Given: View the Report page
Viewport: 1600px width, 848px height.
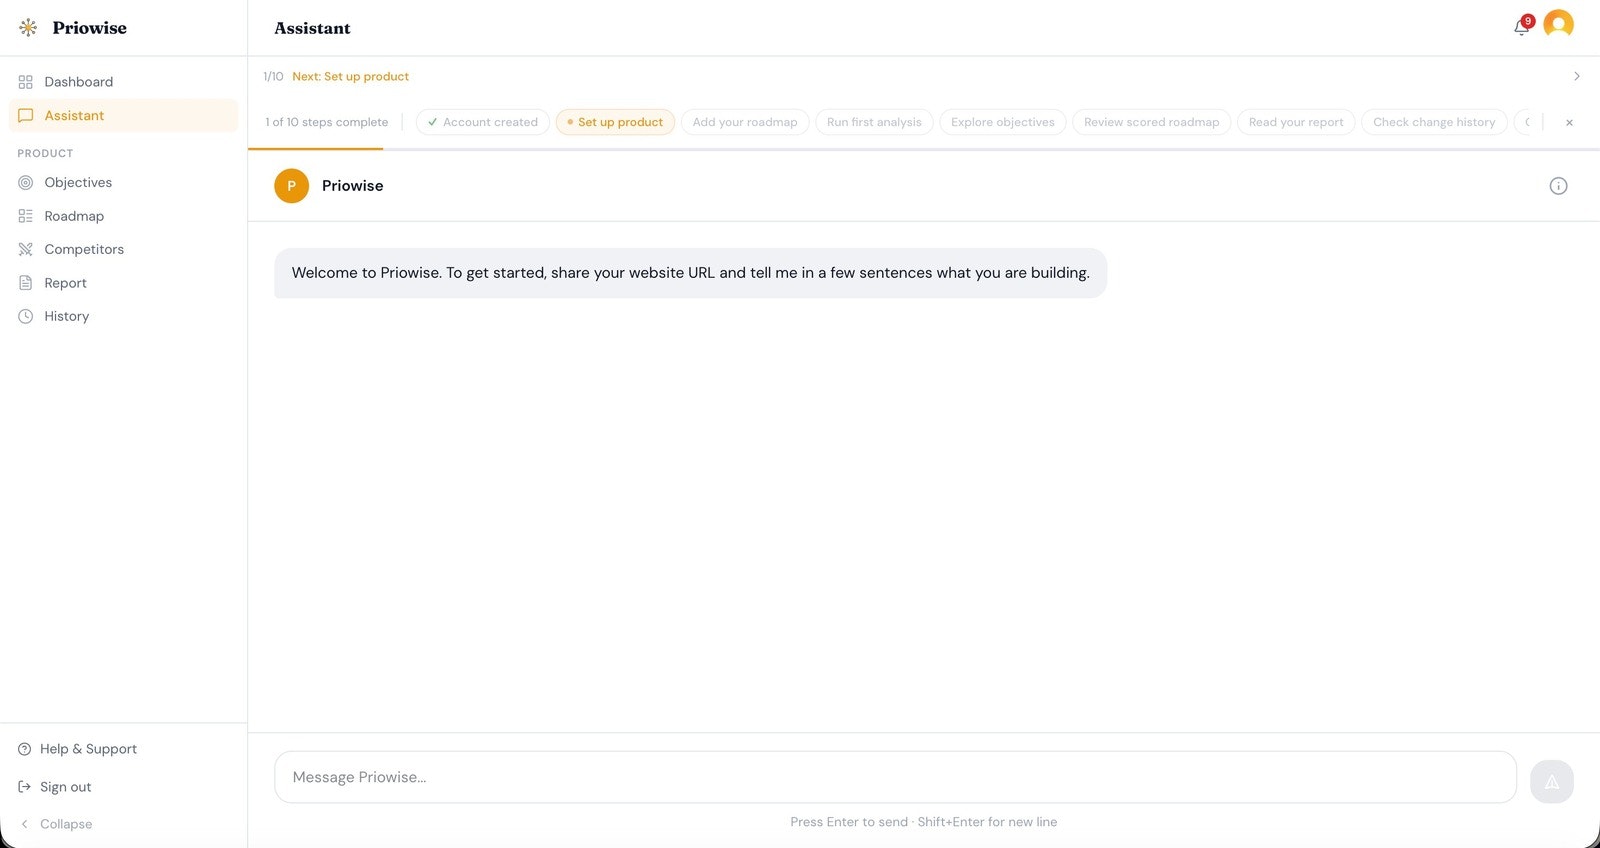Looking at the screenshot, I should point(123,283).
